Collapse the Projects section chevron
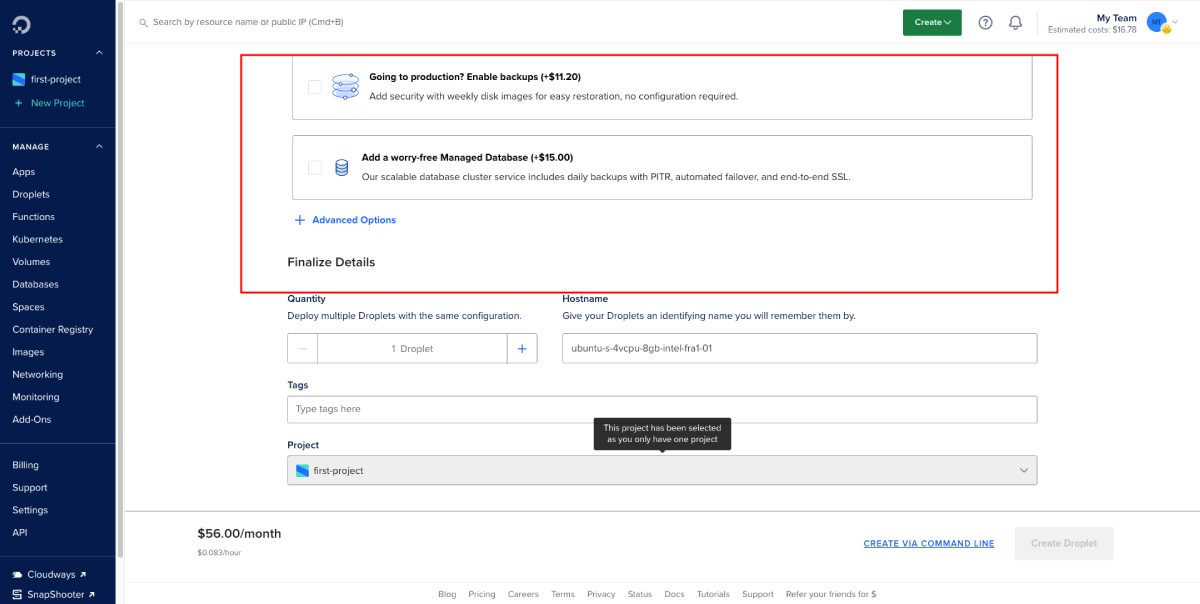 coord(99,53)
